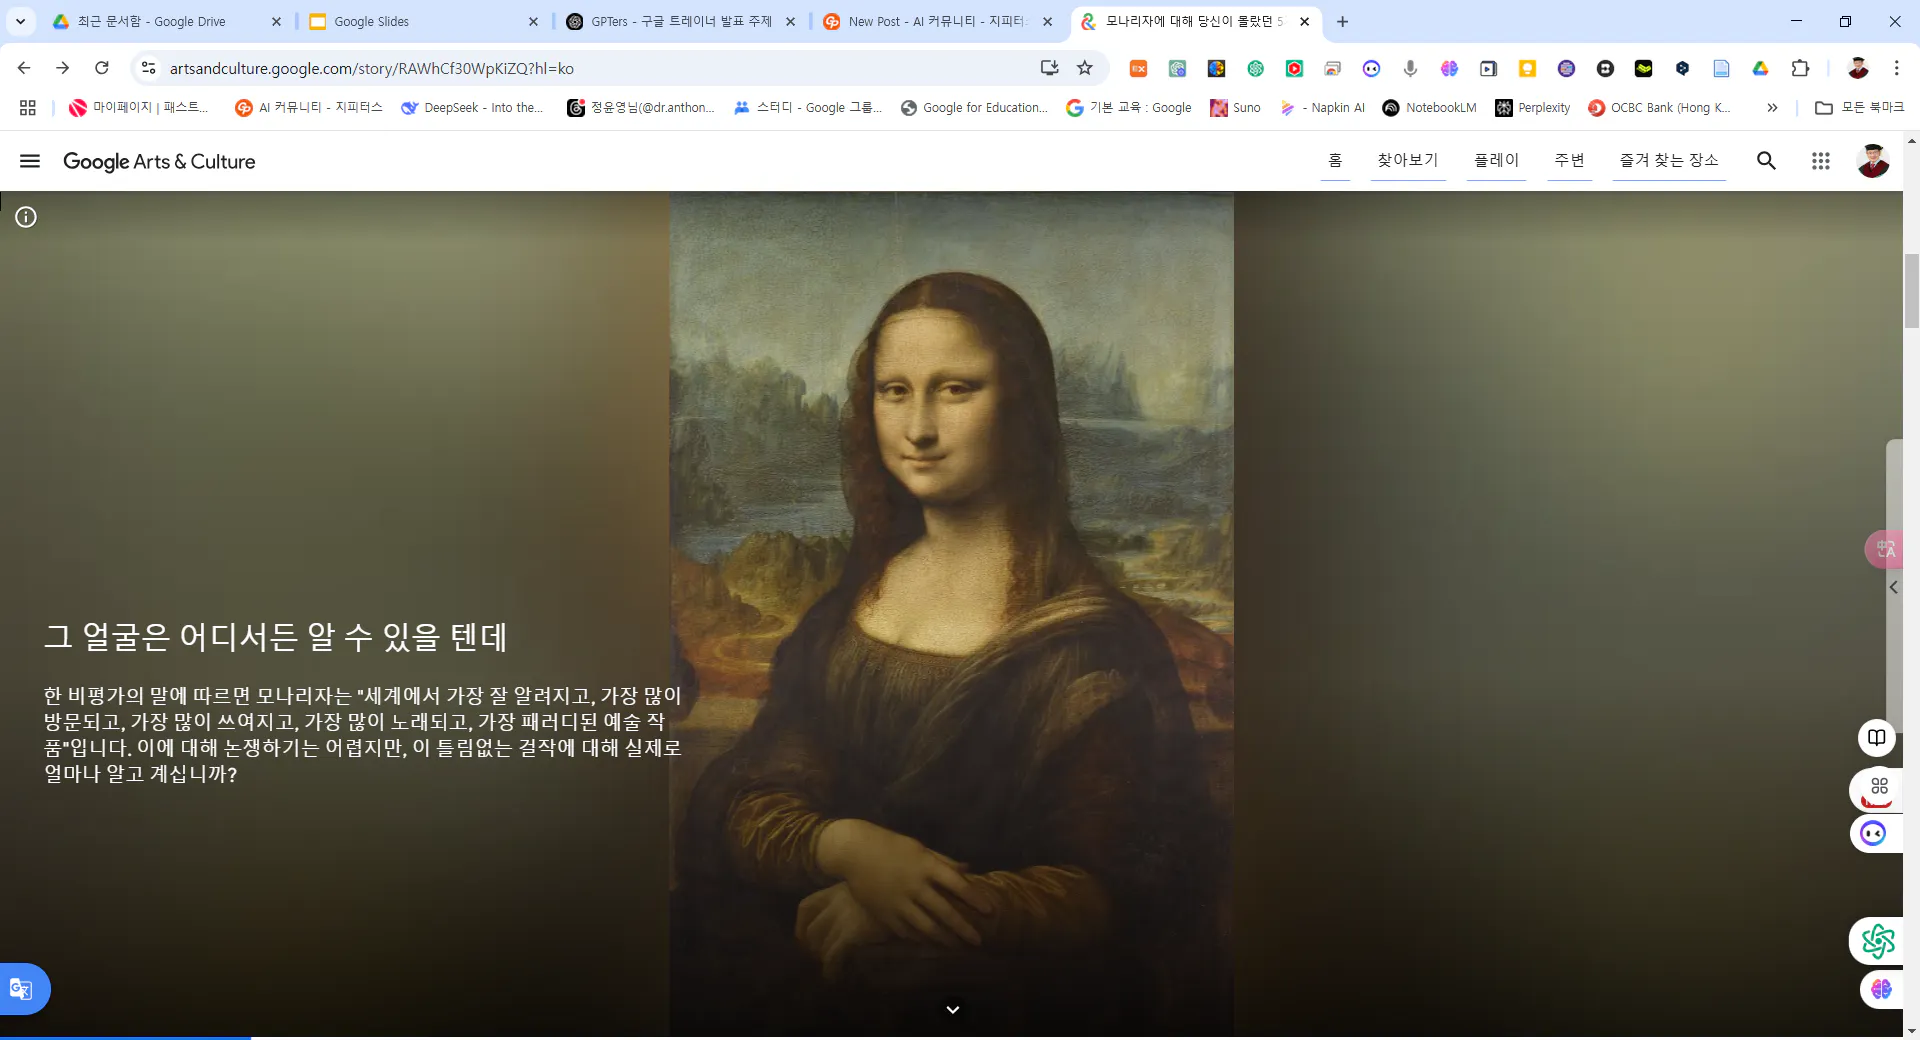Reload the current page

[102, 68]
